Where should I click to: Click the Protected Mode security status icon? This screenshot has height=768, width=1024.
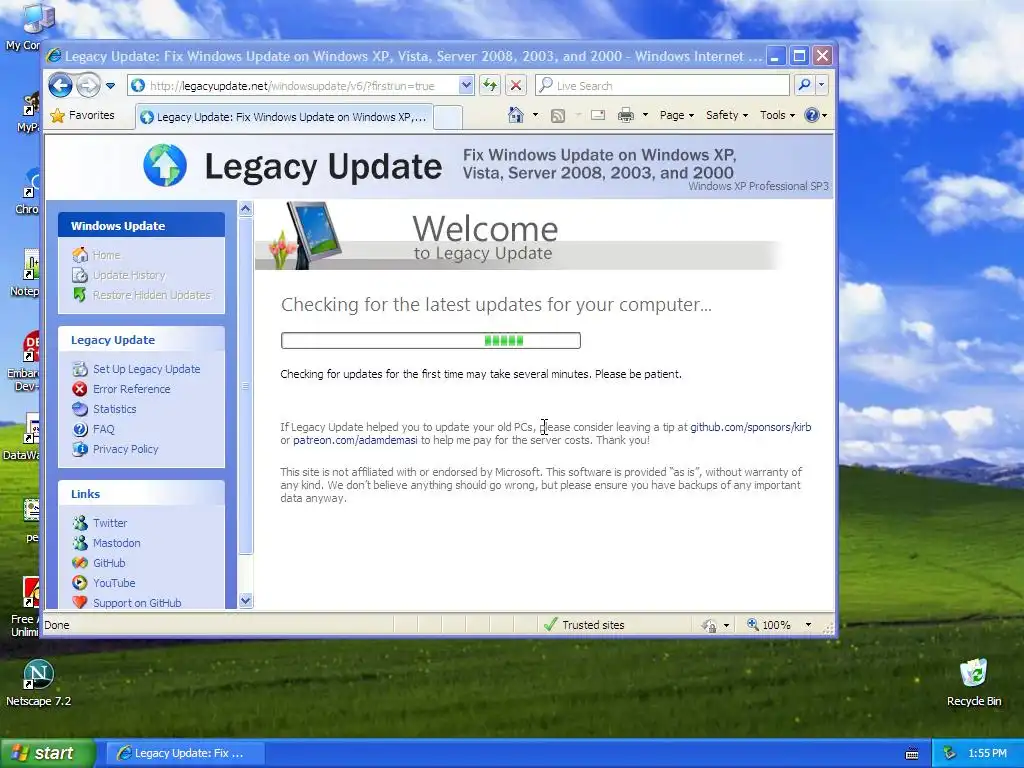pyautogui.click(x=709, y=626)
